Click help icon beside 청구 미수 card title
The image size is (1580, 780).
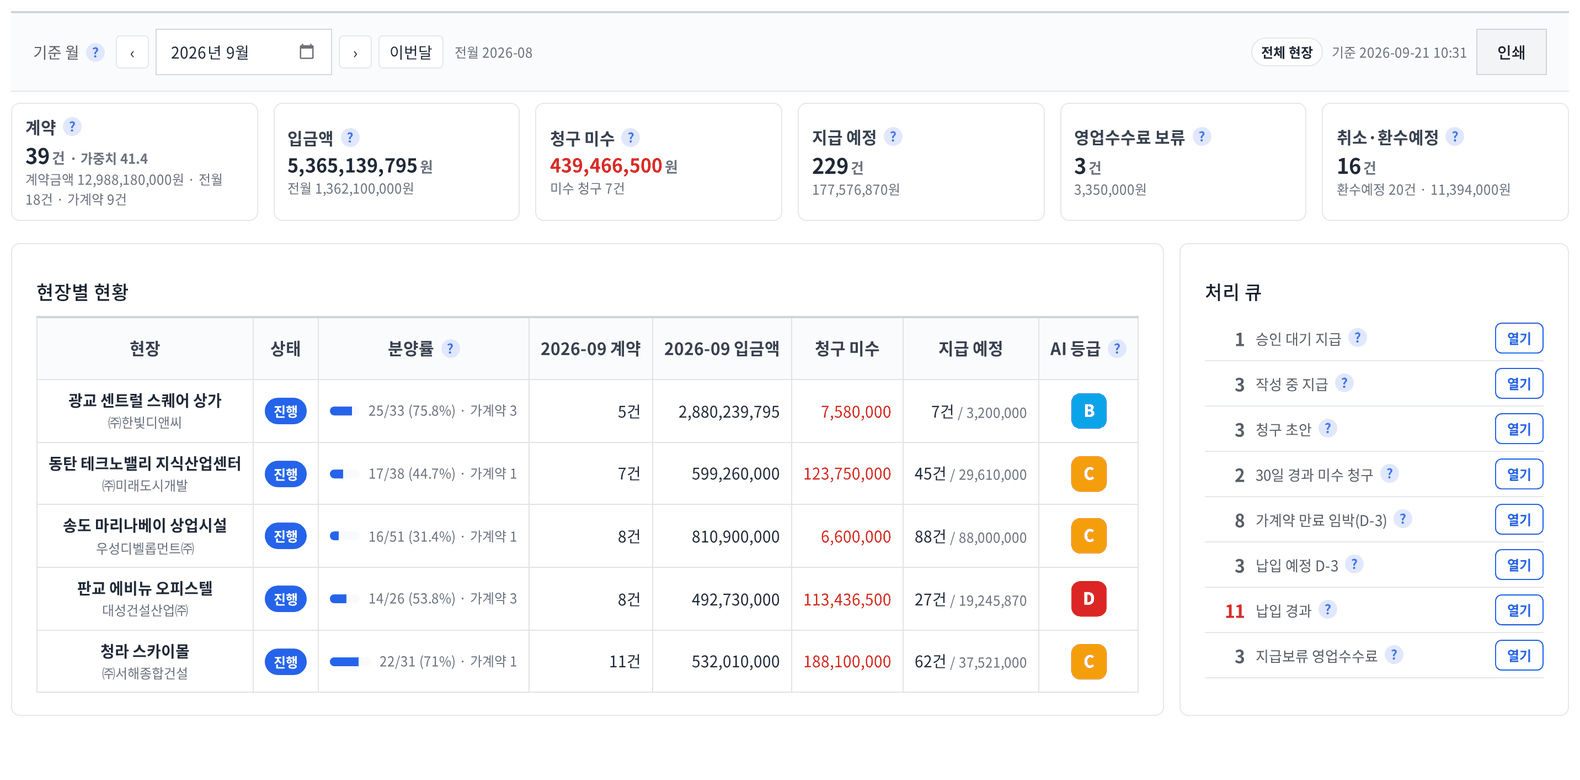[631, 138]
